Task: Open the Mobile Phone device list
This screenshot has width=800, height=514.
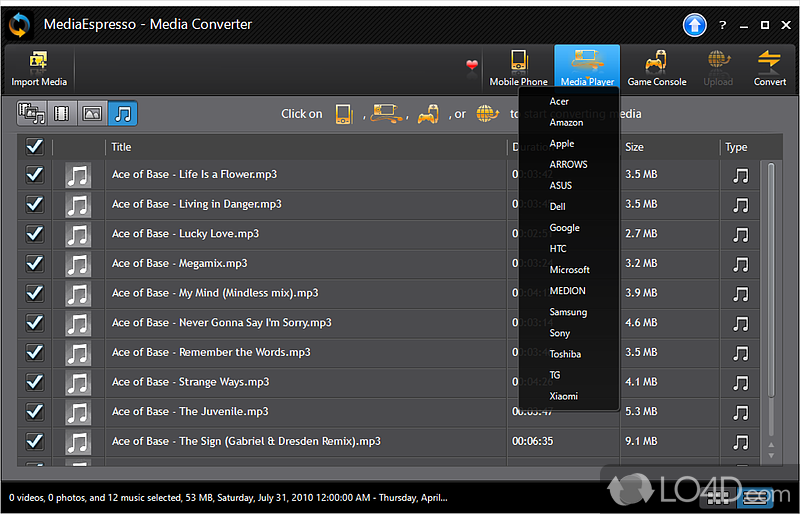Action: [x=518, y=69]
